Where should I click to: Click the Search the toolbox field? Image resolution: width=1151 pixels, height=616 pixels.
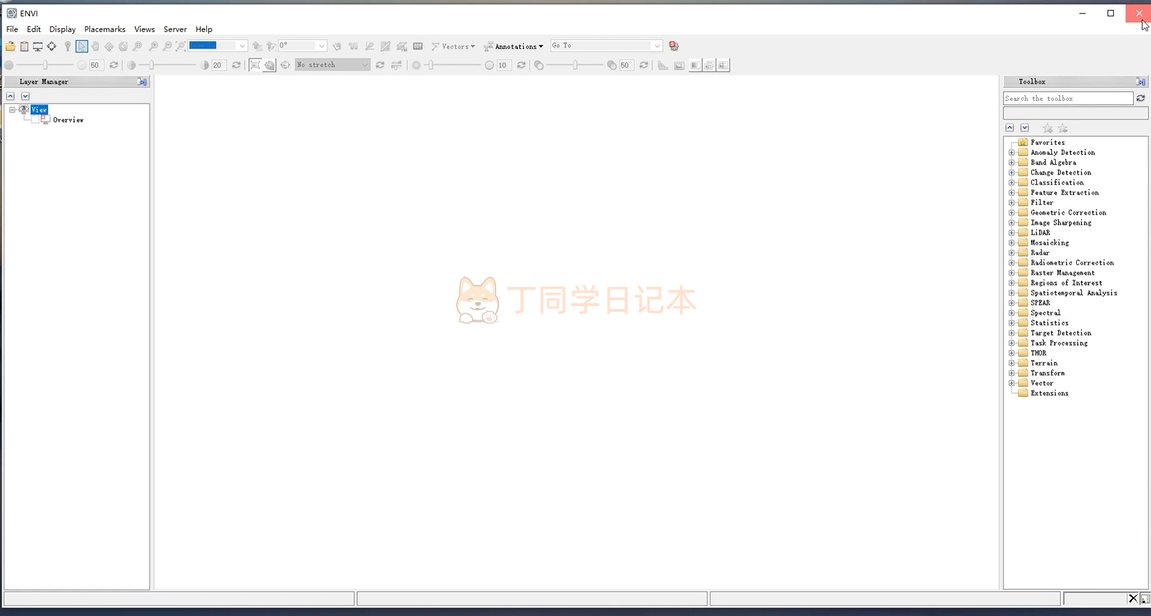[x=1068, y=98]
